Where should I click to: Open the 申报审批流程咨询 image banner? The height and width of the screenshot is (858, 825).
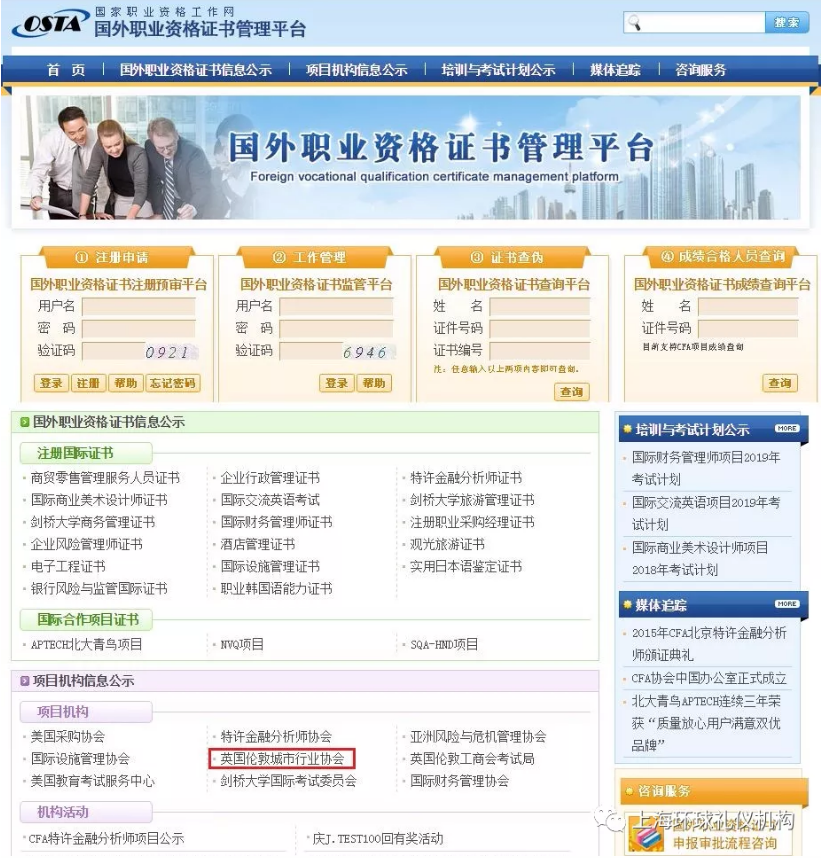coord(710,836)
